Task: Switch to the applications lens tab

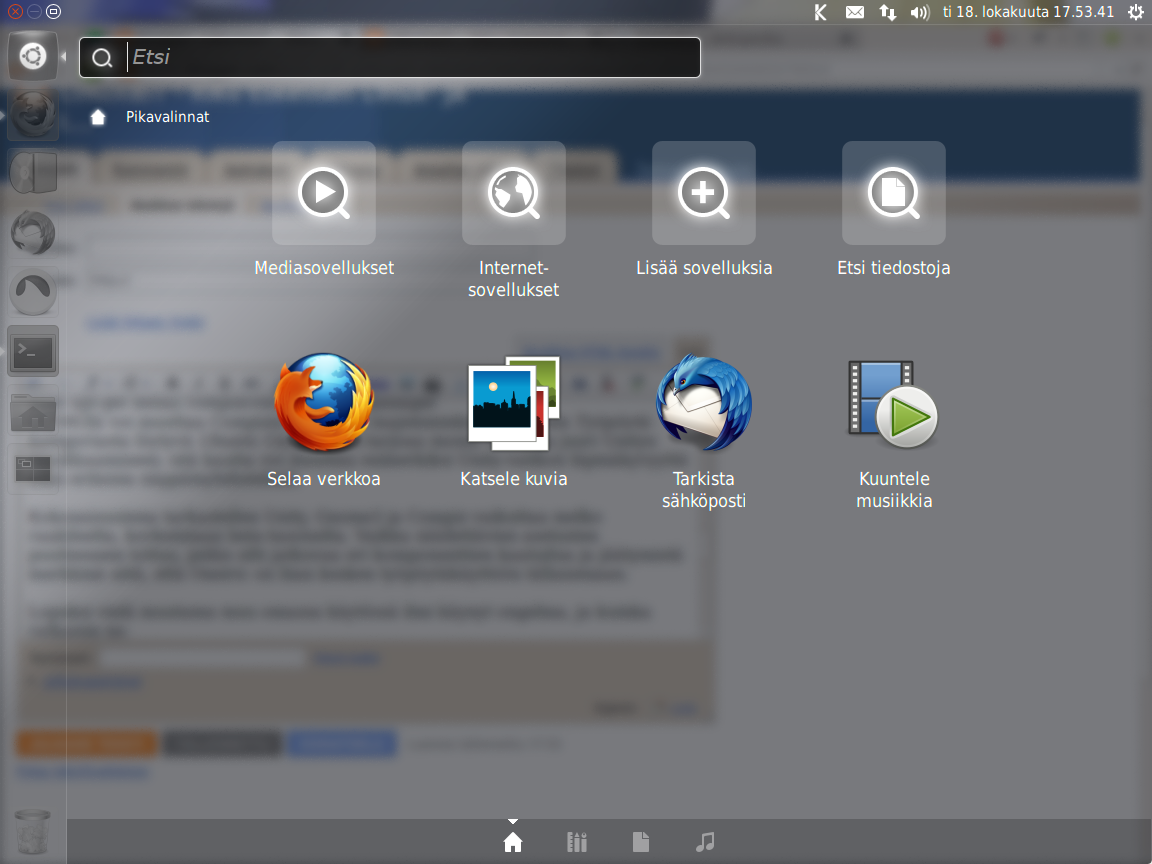Action: tap(577, 842)
